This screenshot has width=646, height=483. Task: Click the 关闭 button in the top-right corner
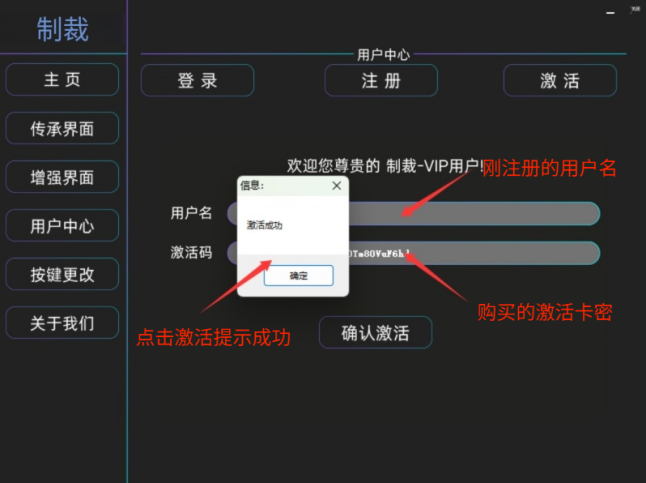[x=635, y=9]
